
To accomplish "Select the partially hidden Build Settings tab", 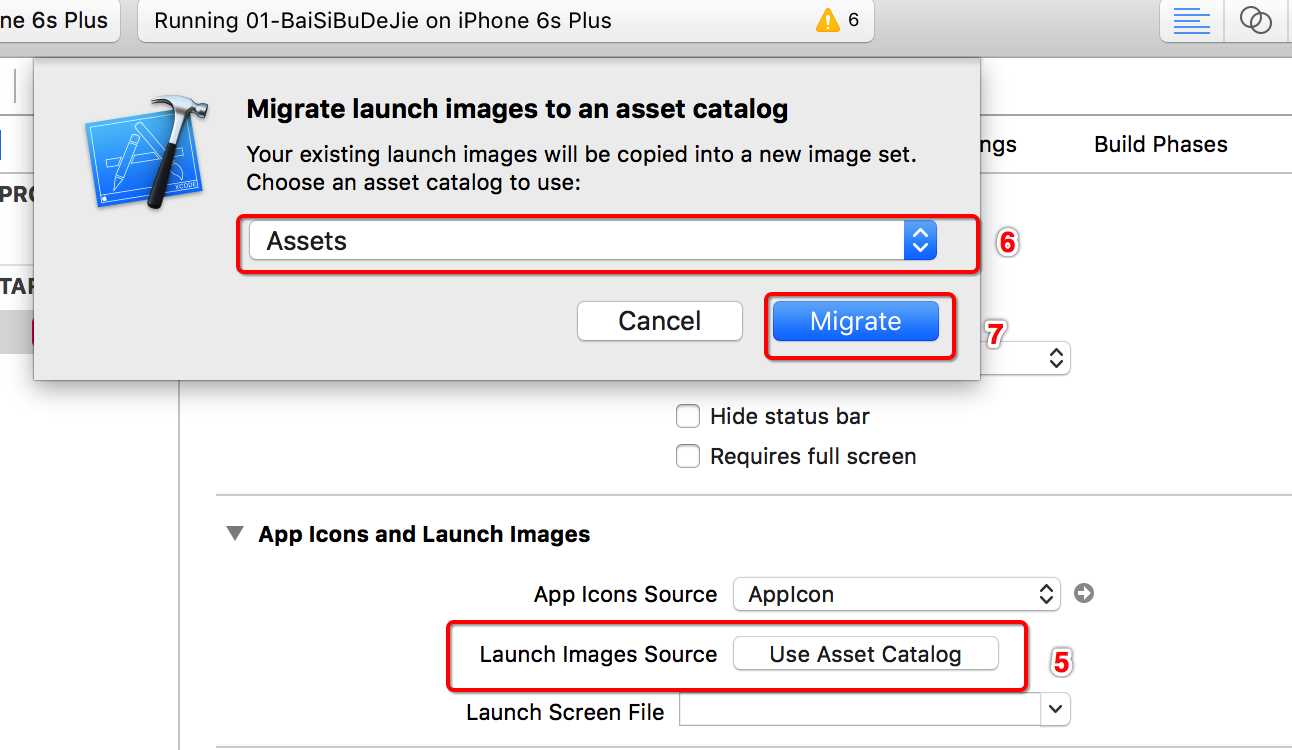I will [998, 144].
